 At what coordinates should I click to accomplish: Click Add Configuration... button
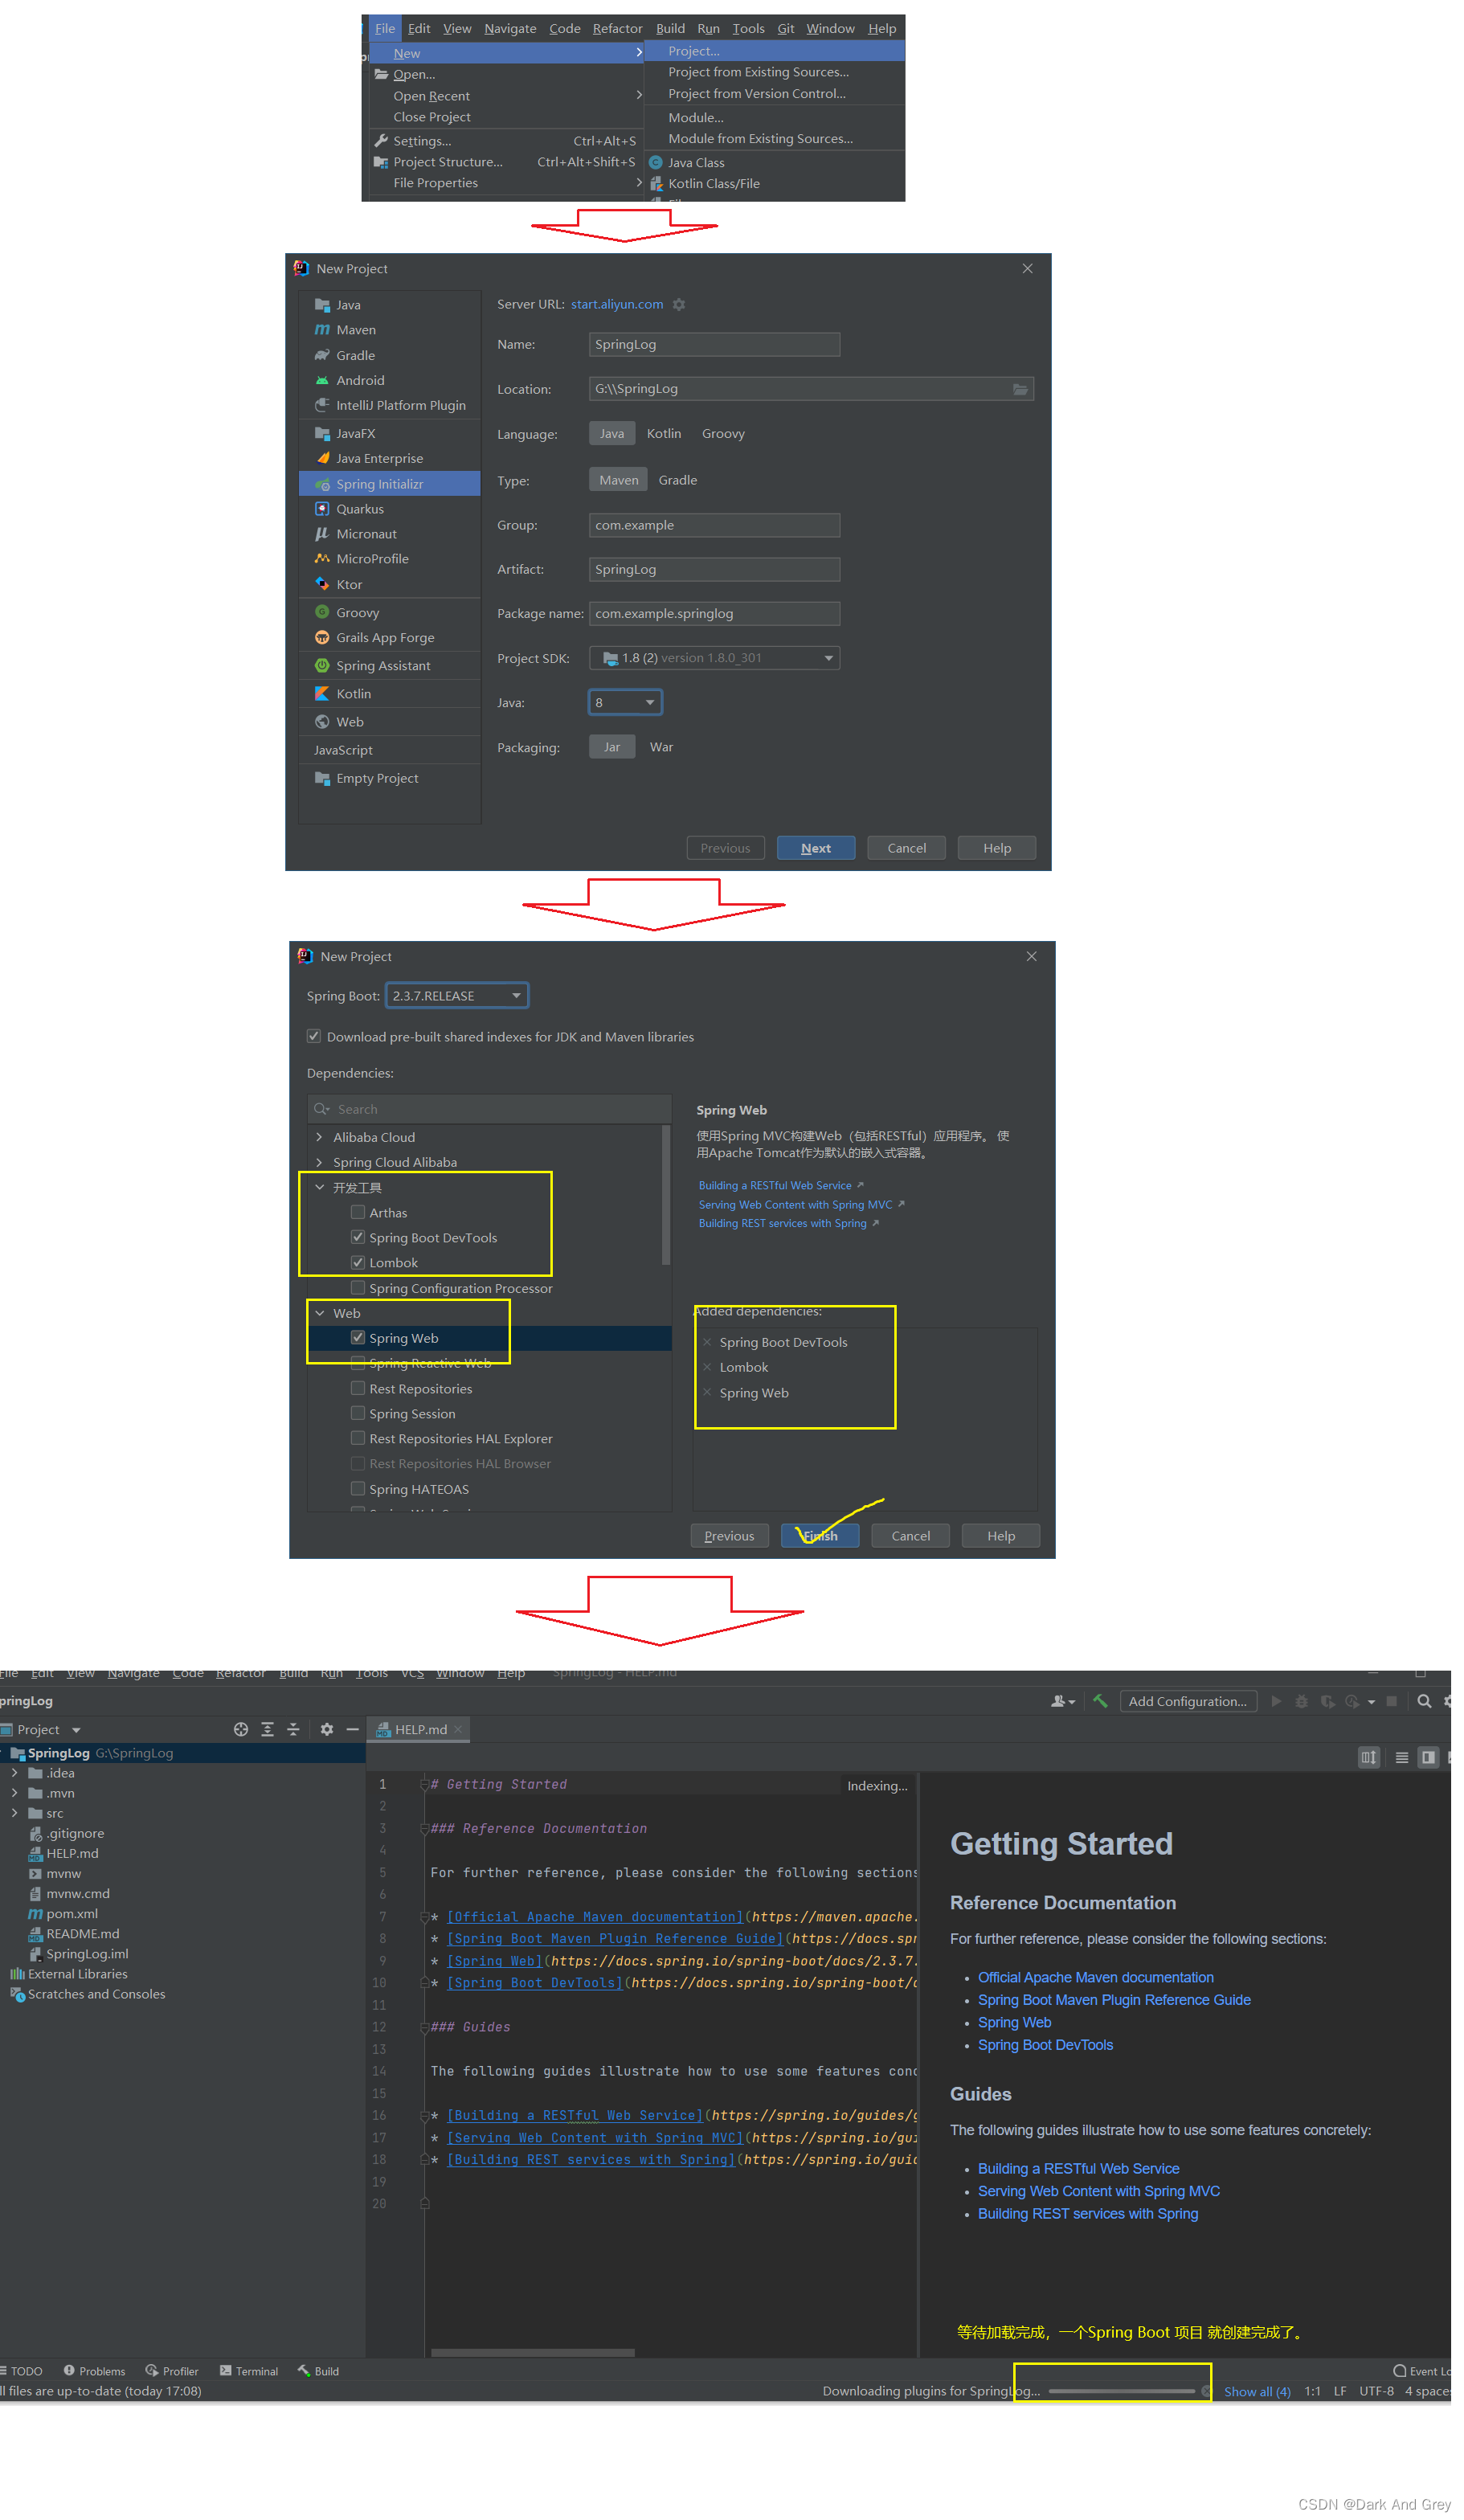tap(1187, 1701)
